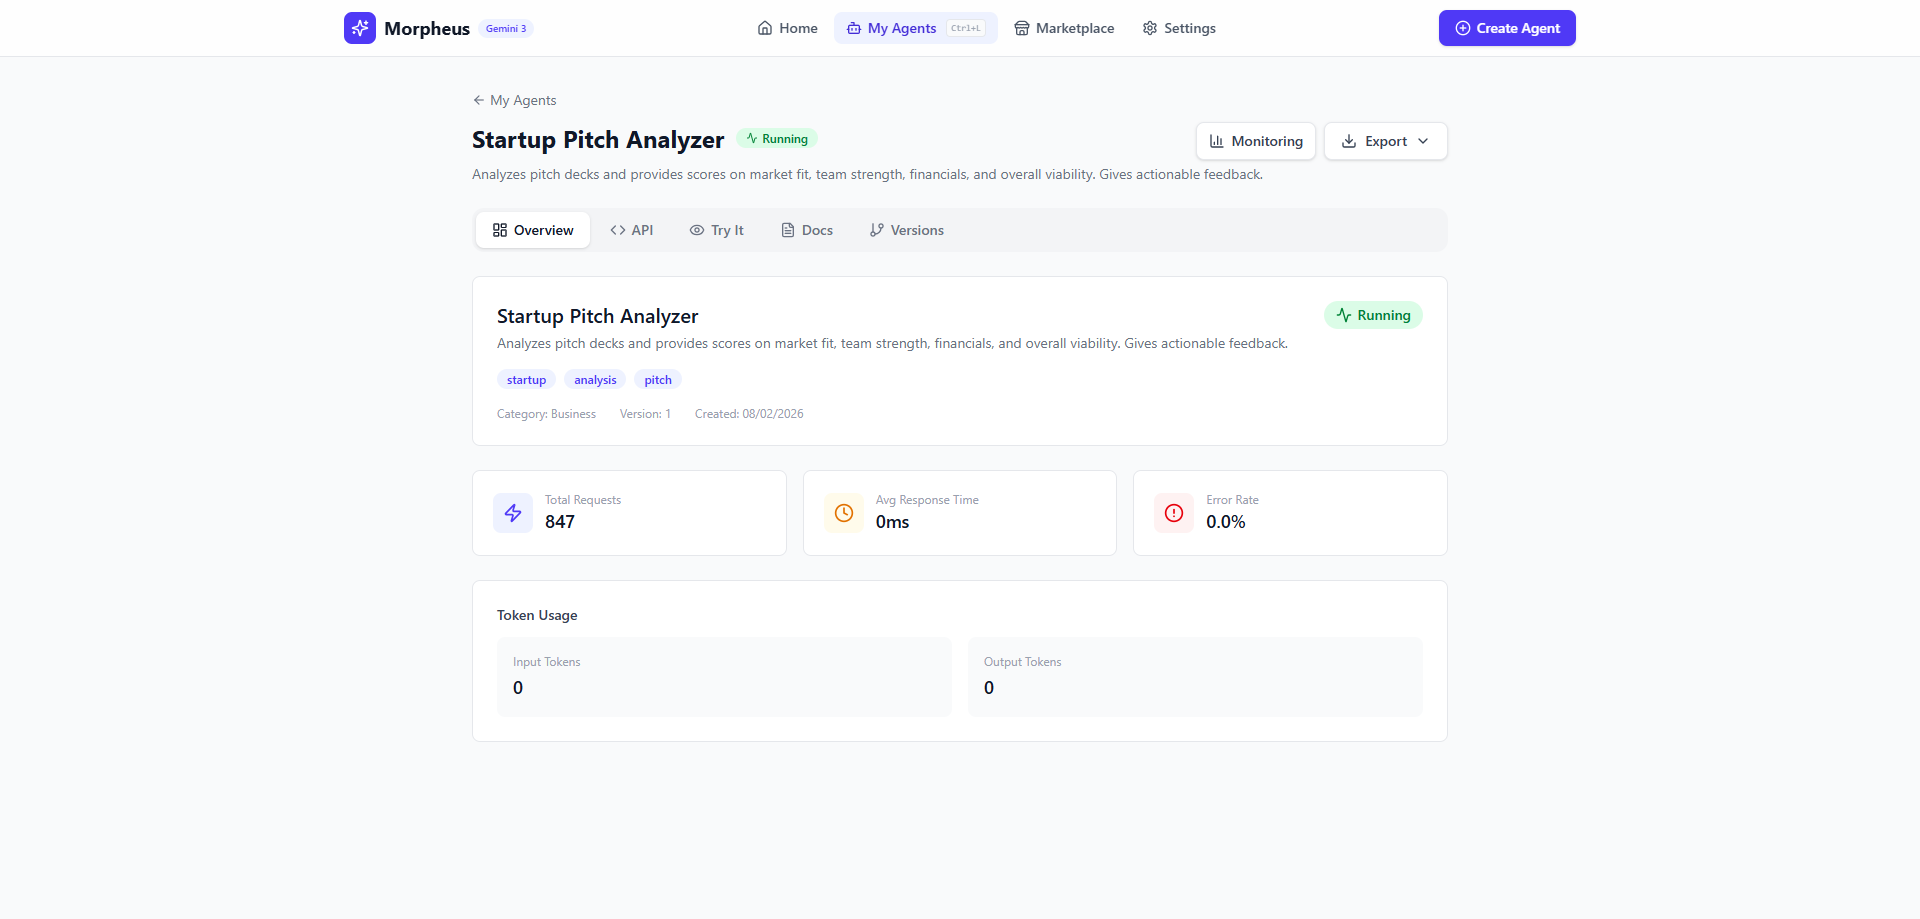
Task: Switch to the API tab
Action: (631, 230)
